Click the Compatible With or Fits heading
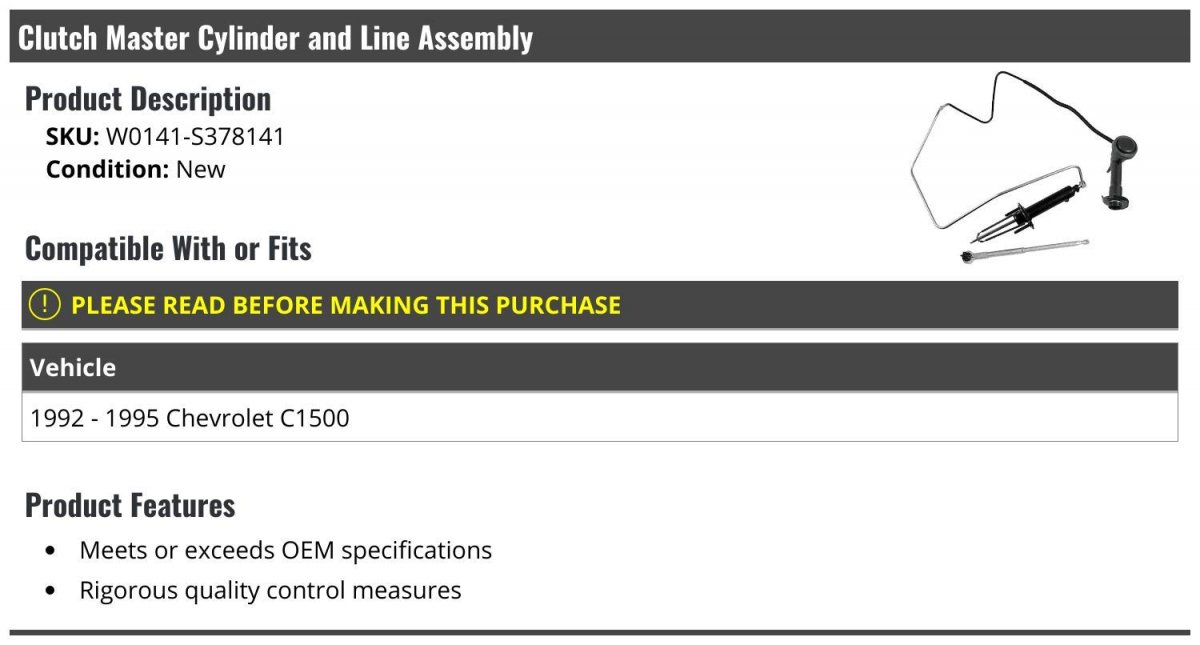The height and width of the screenshot is (645, 1200). click(168, 248)
